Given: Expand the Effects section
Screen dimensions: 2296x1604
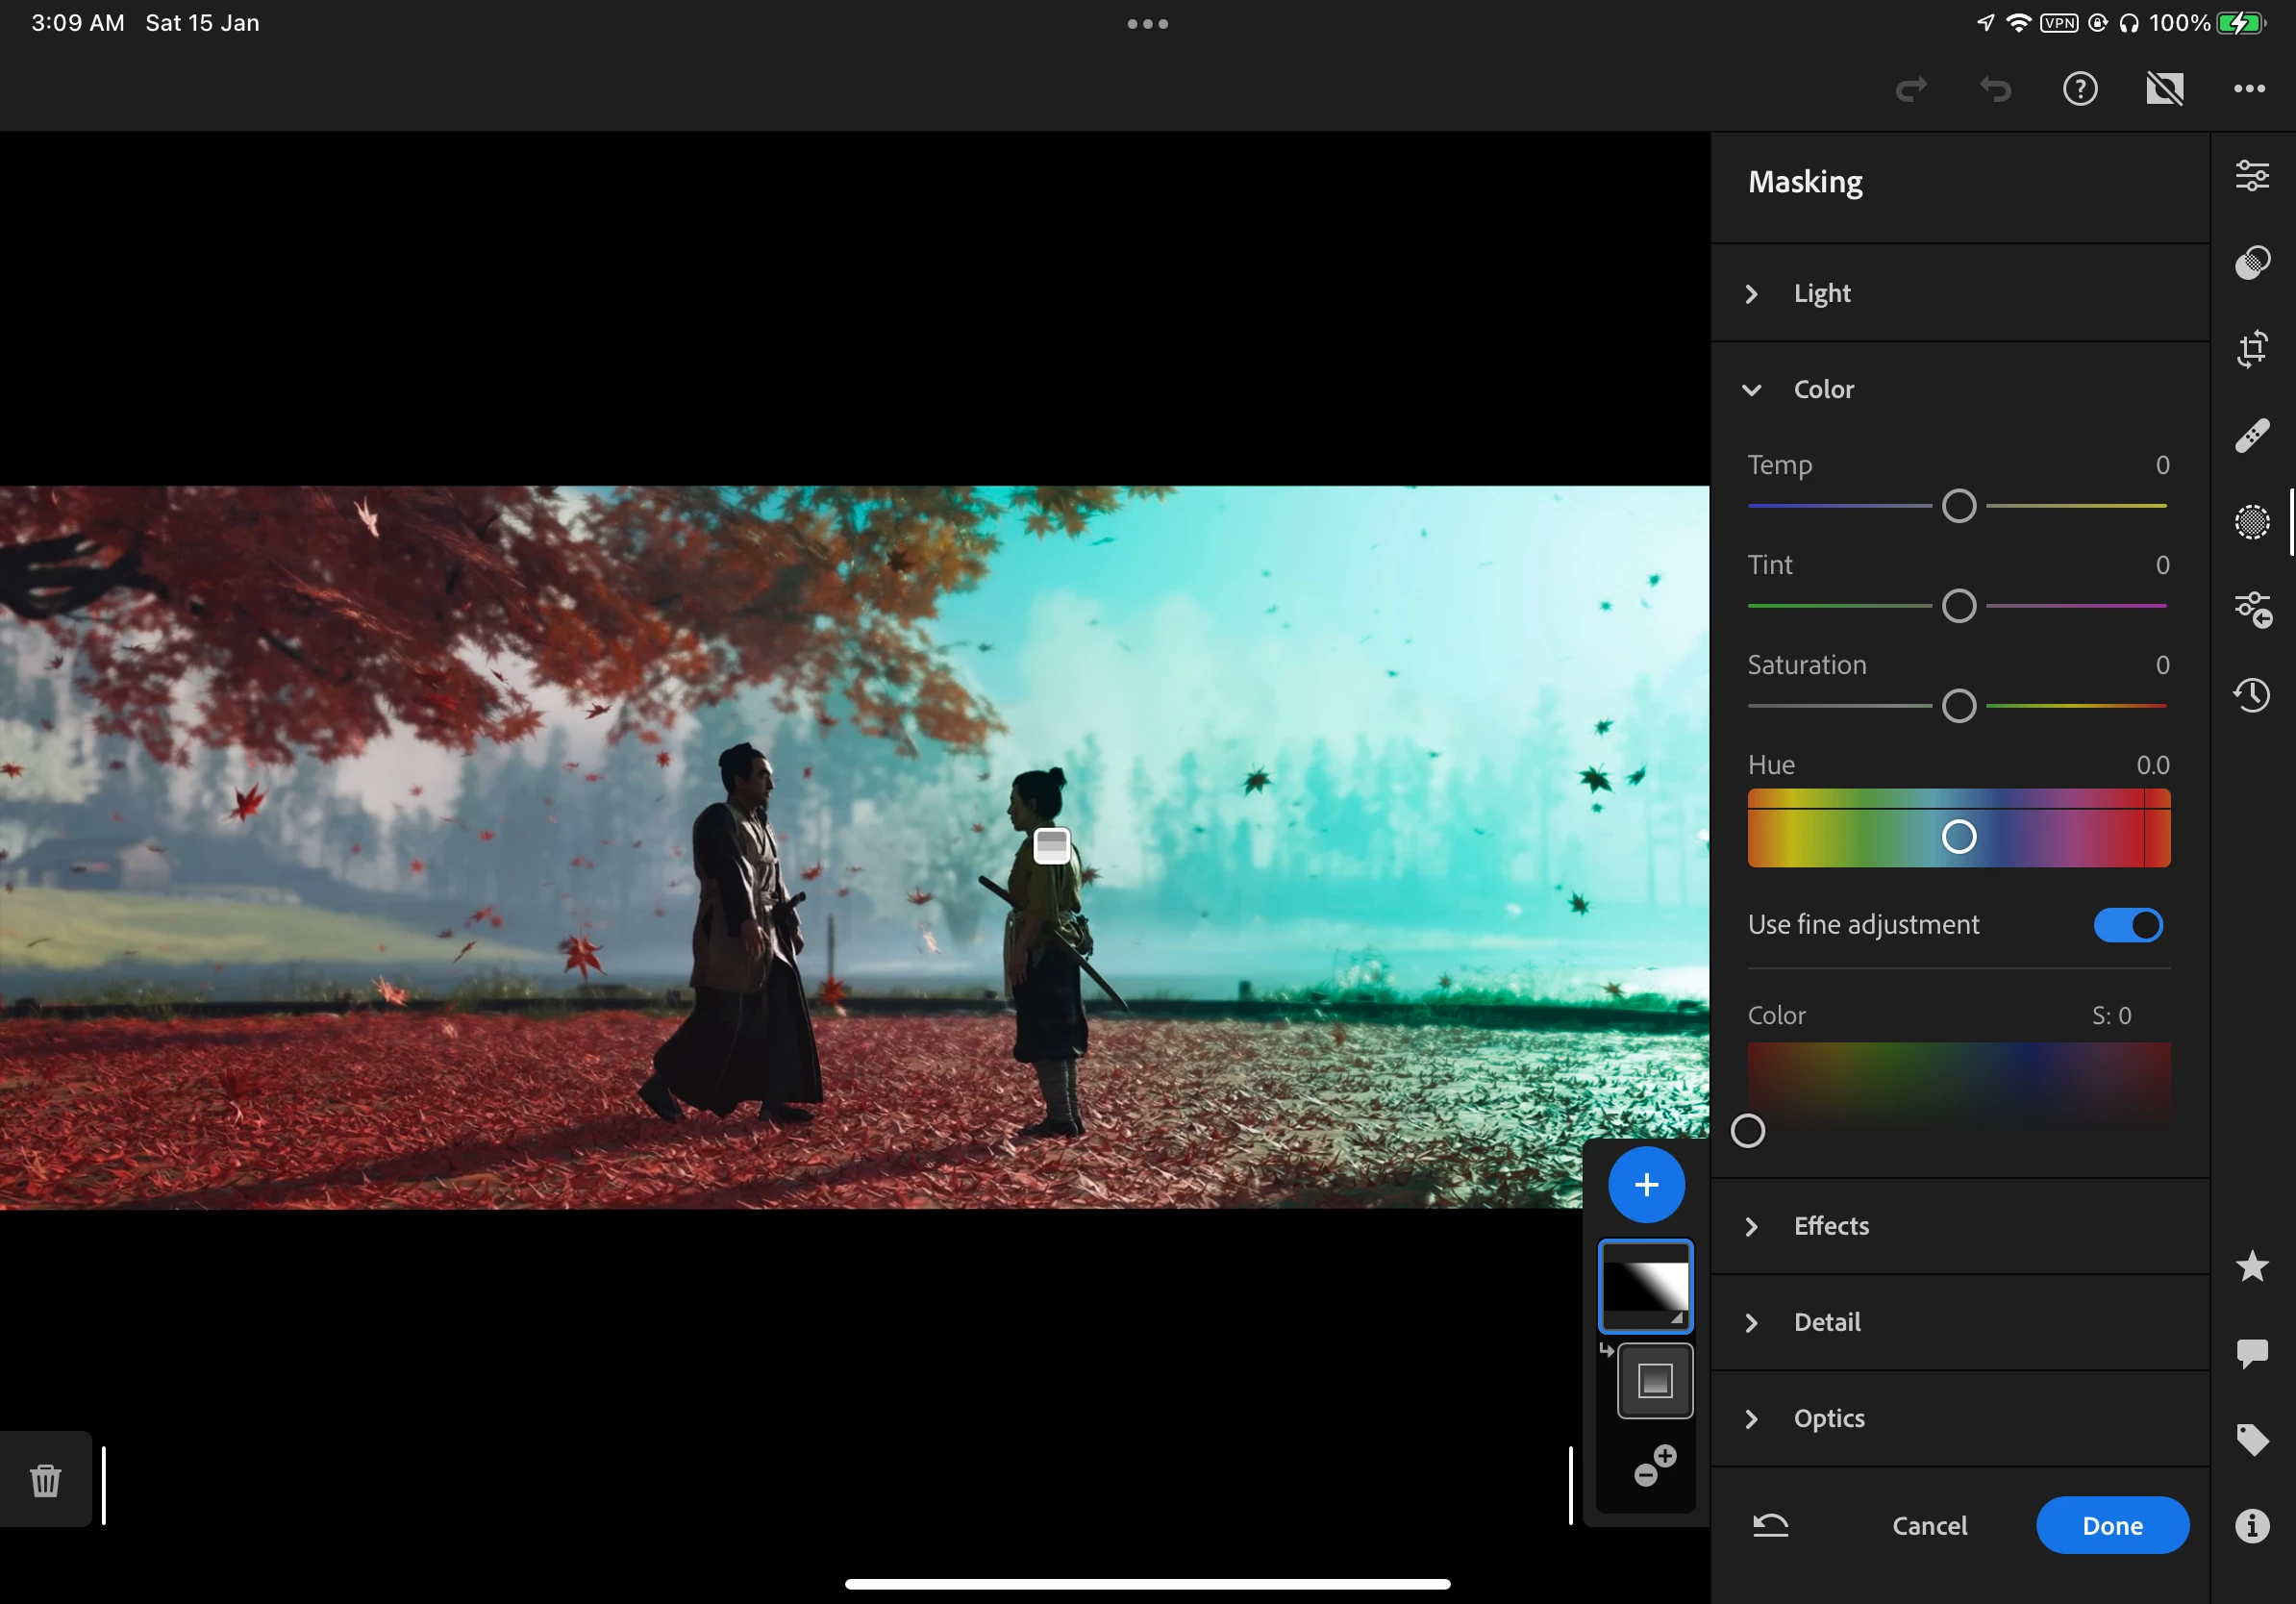Looking at the screenshot, I should [1830, 1226].
